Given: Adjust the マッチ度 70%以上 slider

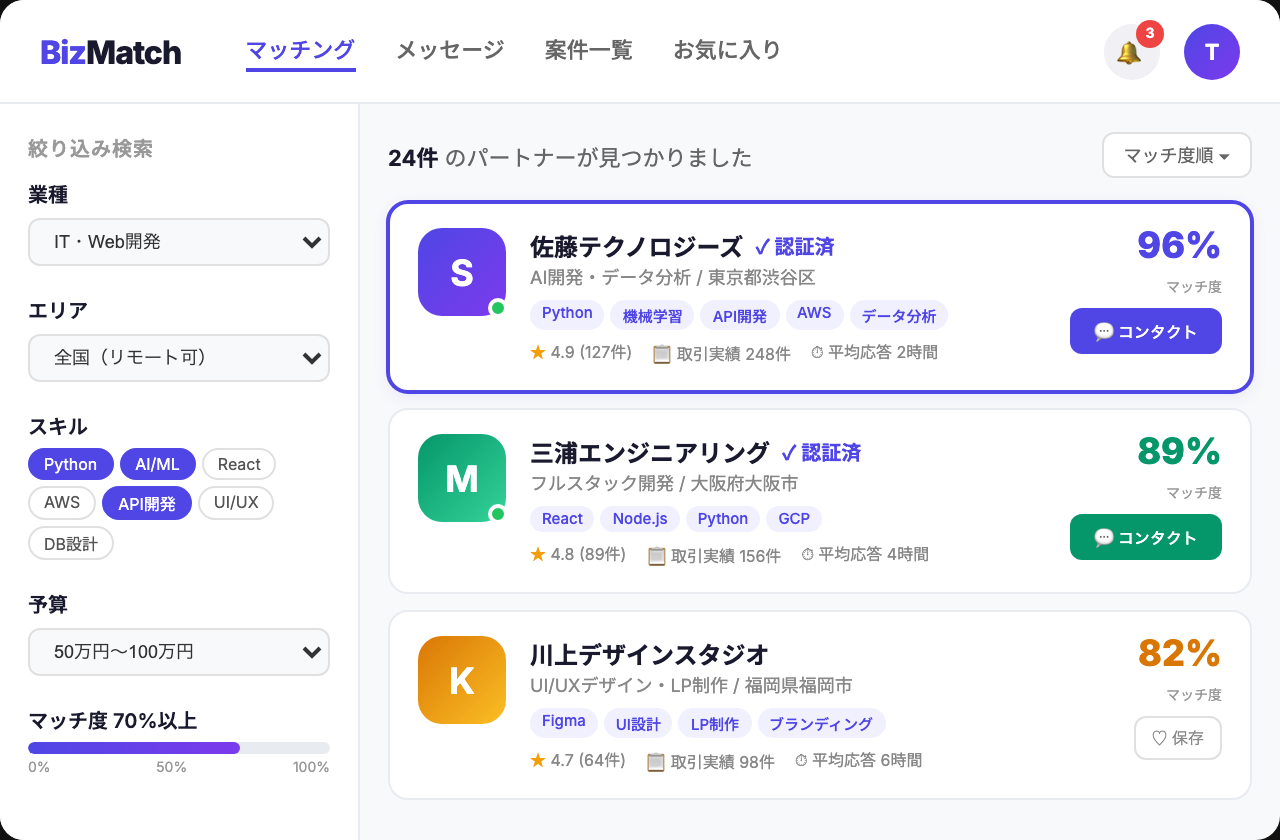Looking at the screenshot, I should (240, 747).
